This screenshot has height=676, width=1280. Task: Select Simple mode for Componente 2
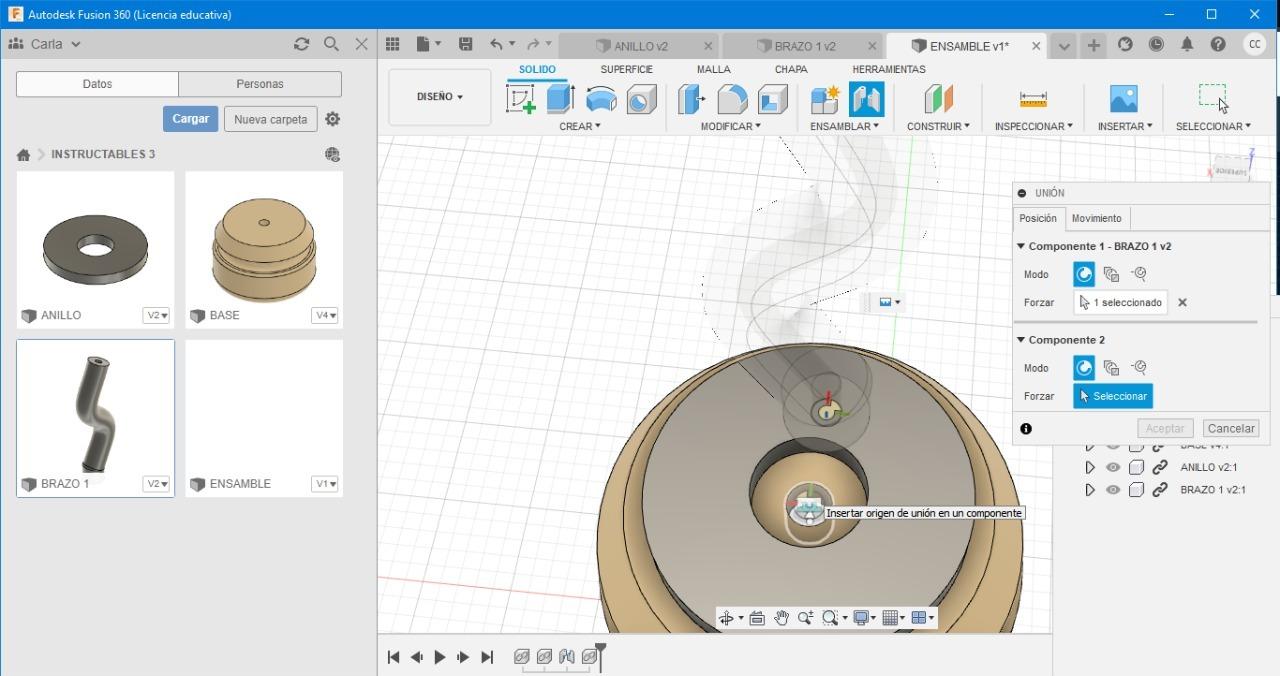[x=1084, y=368]
